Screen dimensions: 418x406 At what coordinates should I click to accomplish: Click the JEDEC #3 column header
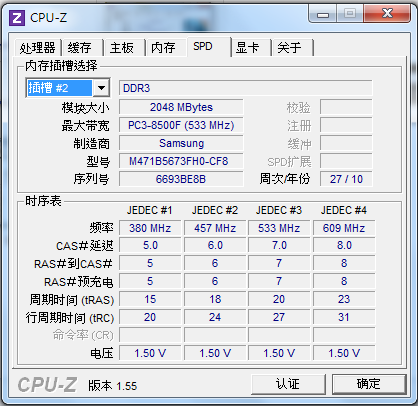[x=279, y=211]
